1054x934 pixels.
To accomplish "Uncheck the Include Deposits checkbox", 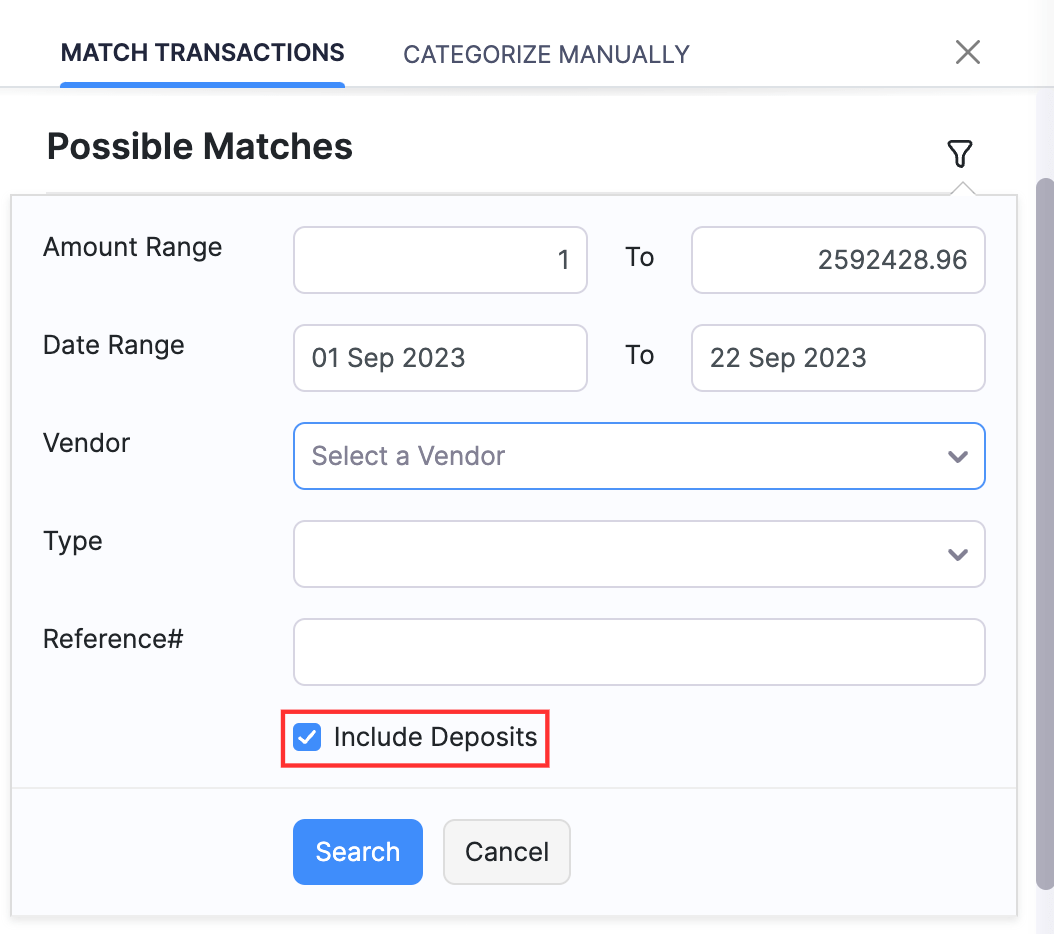I will (306, 737).
